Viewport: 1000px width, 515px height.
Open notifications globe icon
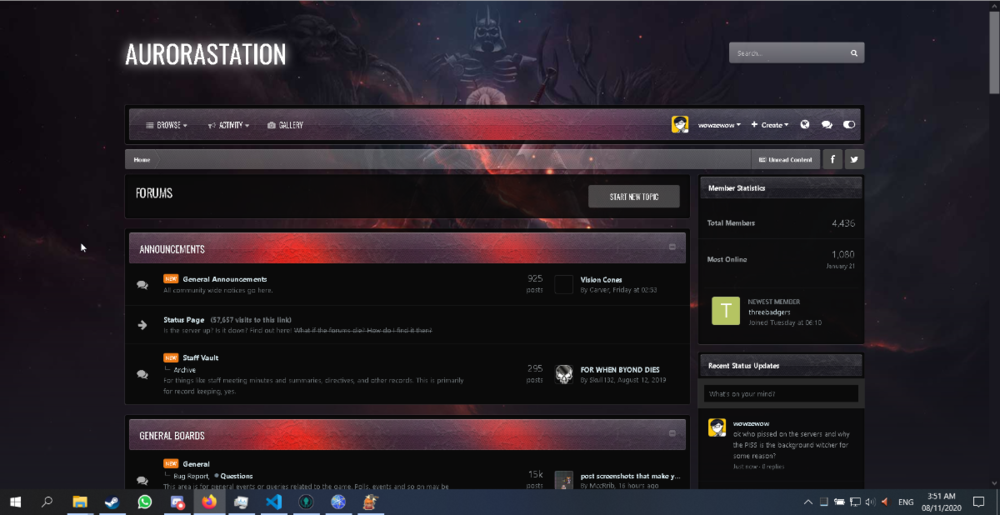click(x=805, y=125)
